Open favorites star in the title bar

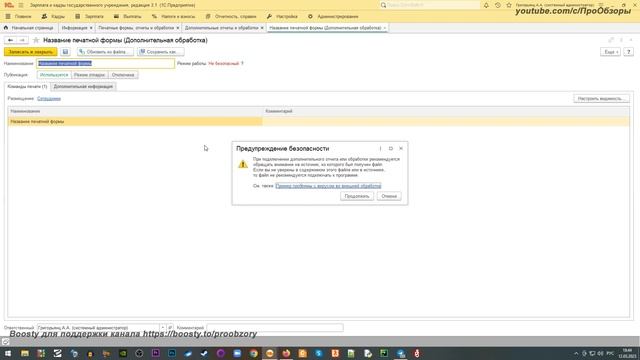(509, 5)
